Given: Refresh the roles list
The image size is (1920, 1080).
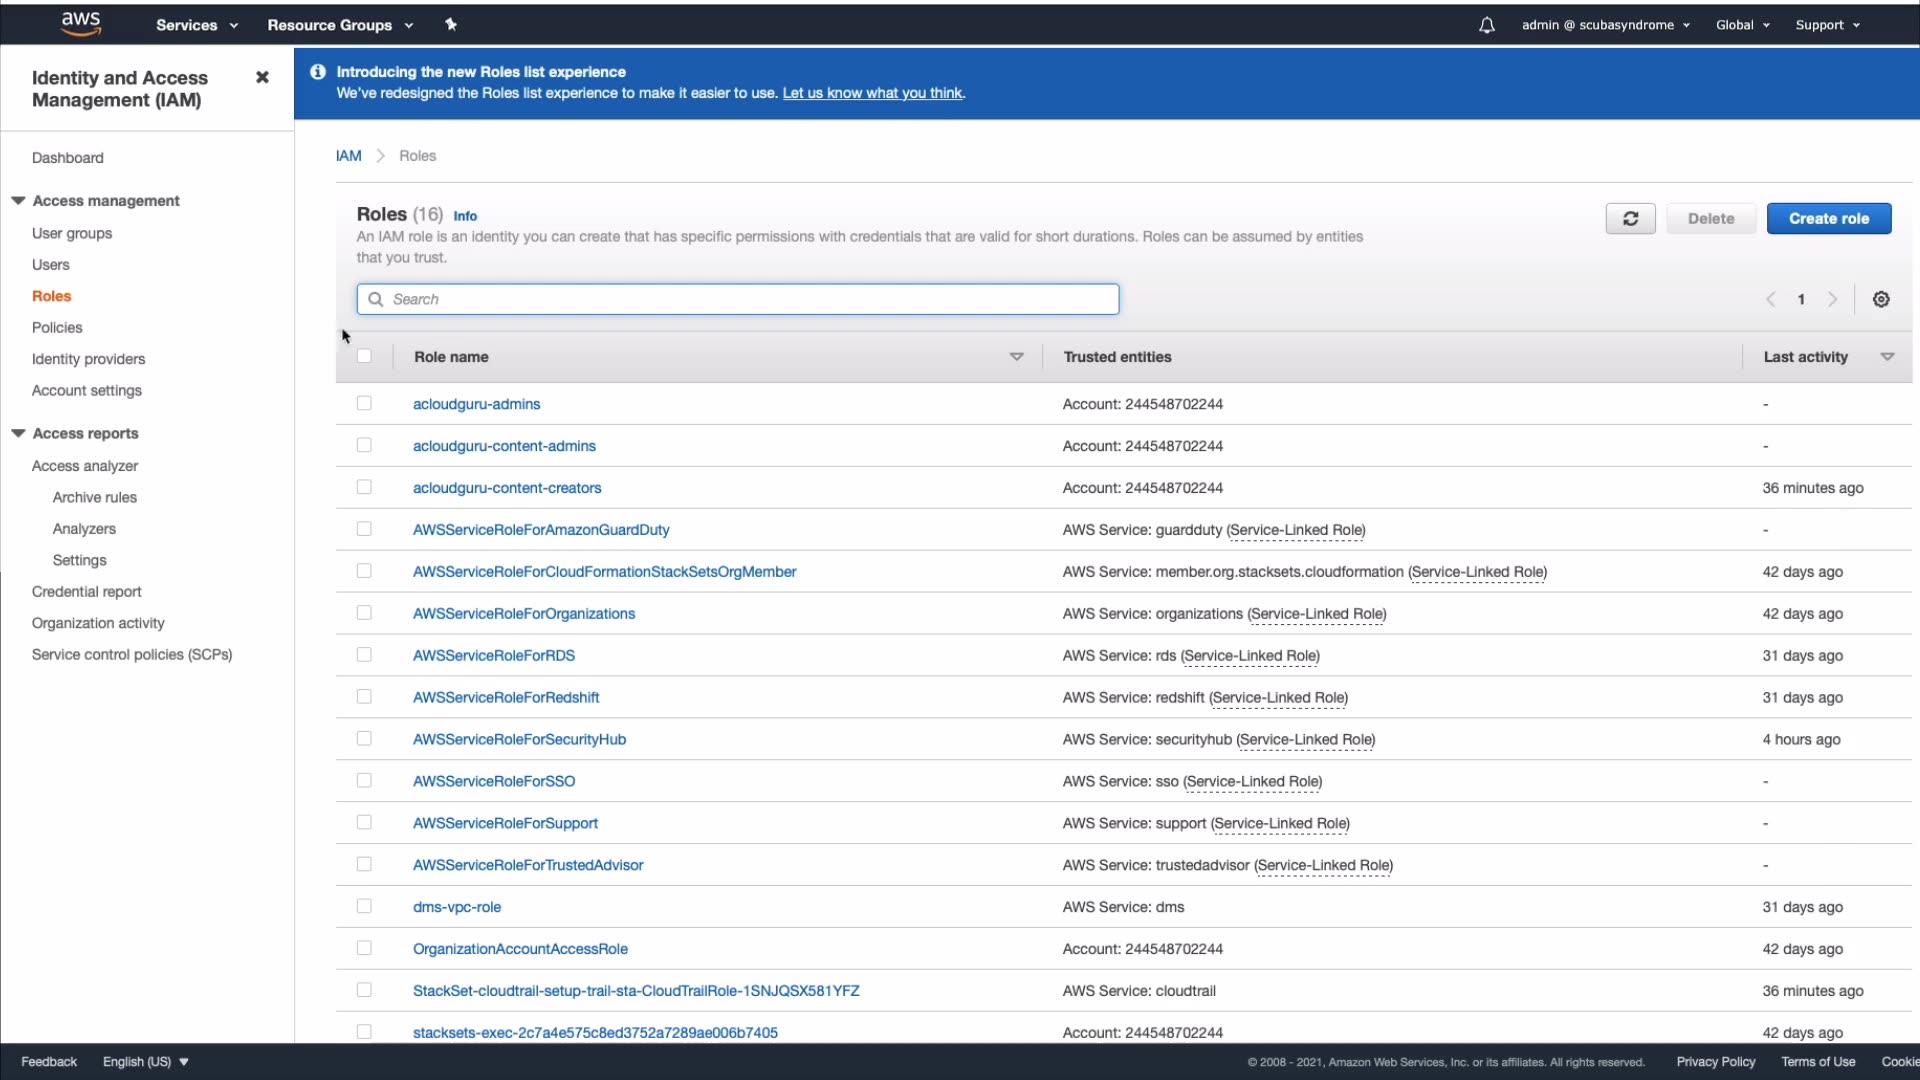Looking at the screenshot, I should tap(1630, 219).
